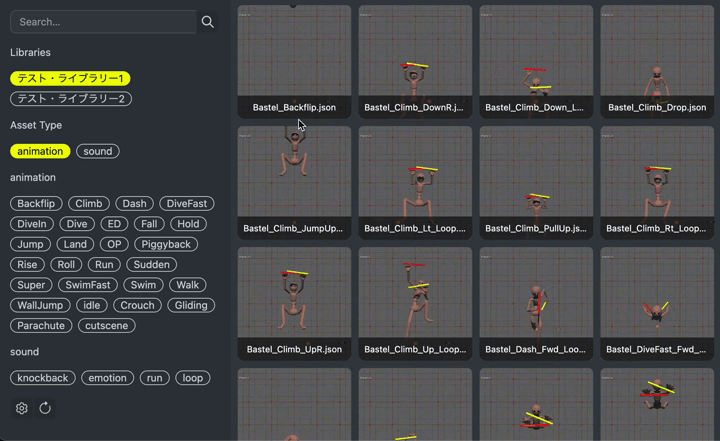Filter by the Fall tag
Screen dimensions: 720x441
(x=149, y=224)
